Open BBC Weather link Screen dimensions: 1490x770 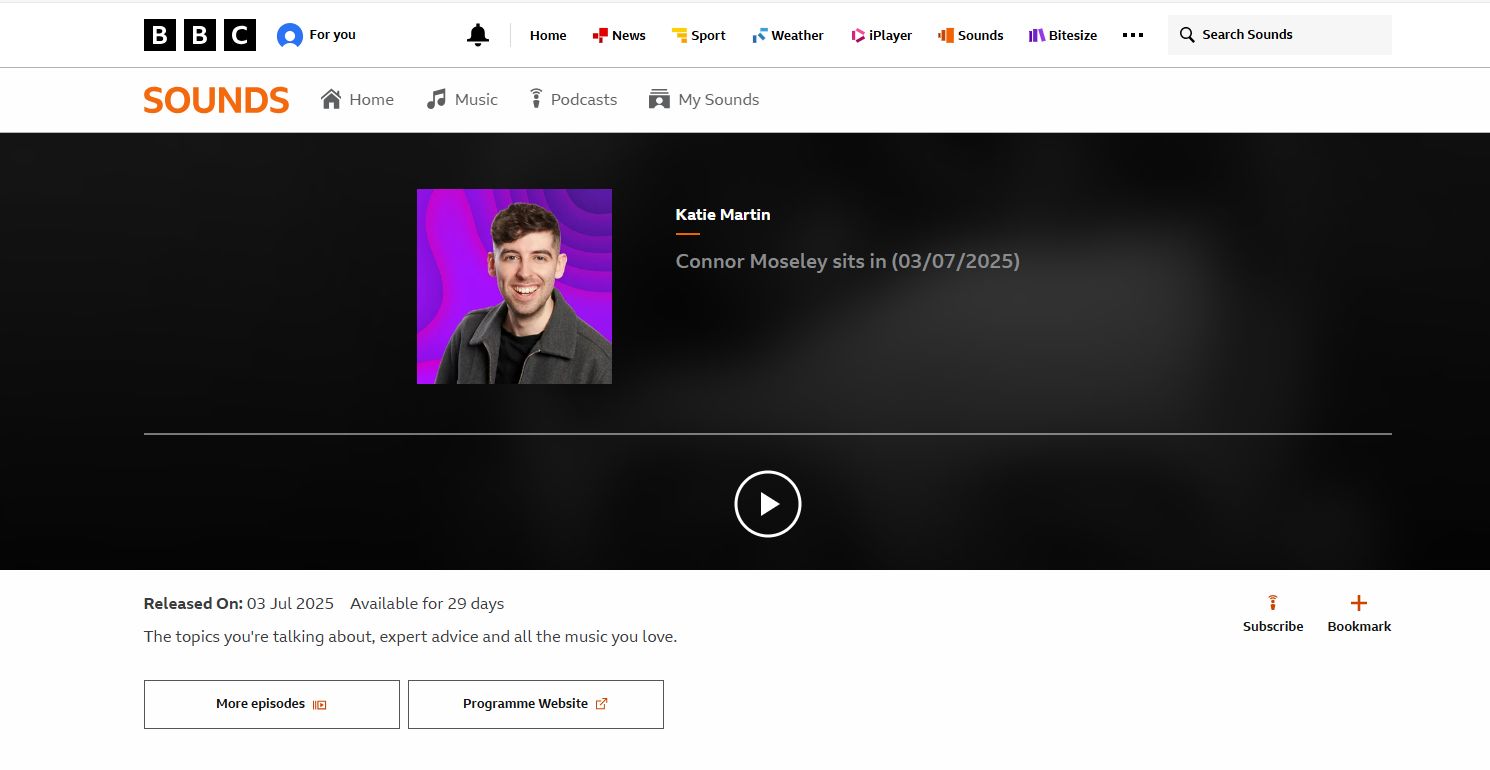(x=788, y=35)
